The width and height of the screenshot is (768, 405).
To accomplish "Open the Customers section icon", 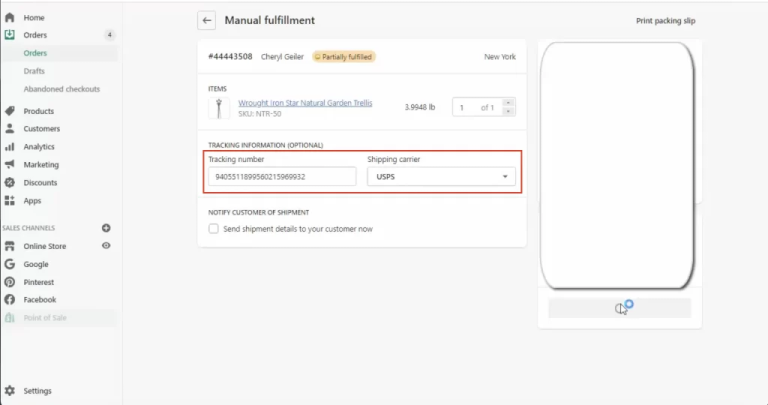I will 10,129.
